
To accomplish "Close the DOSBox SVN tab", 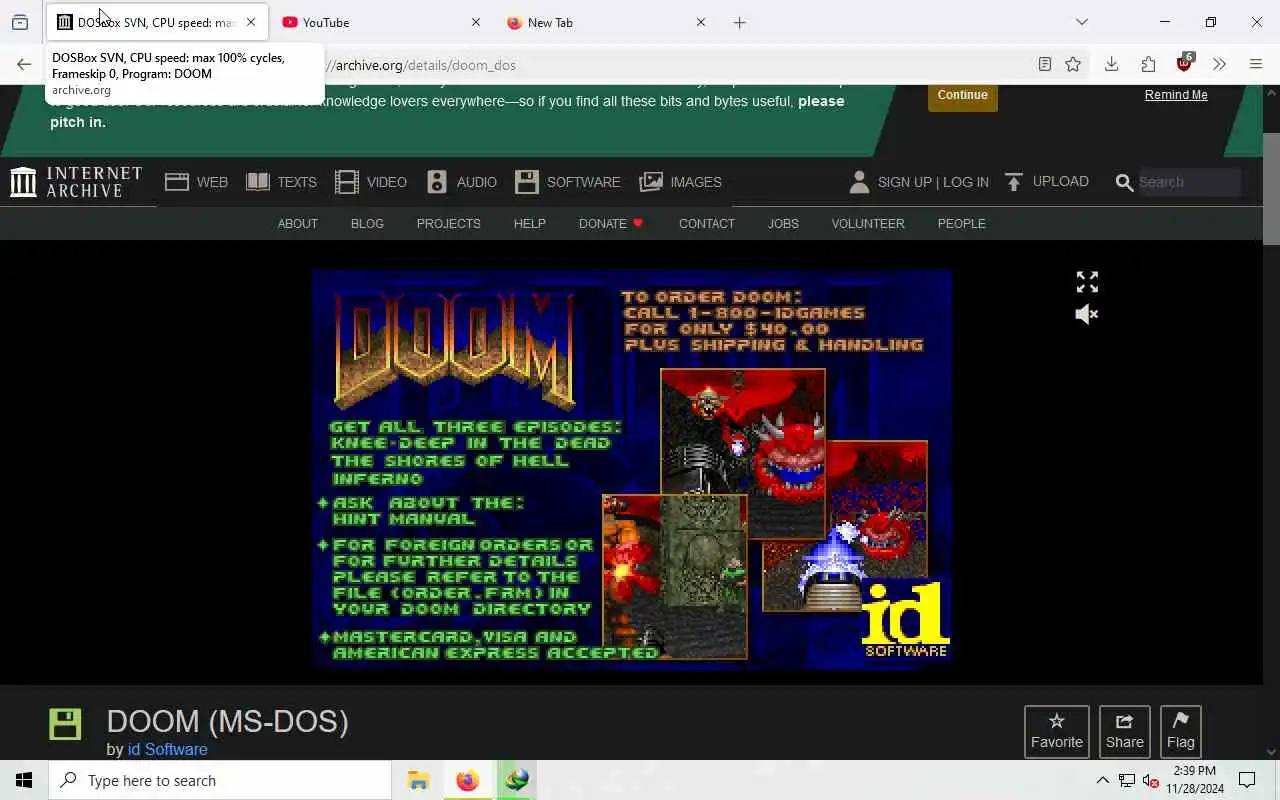I will click(251, 22).
